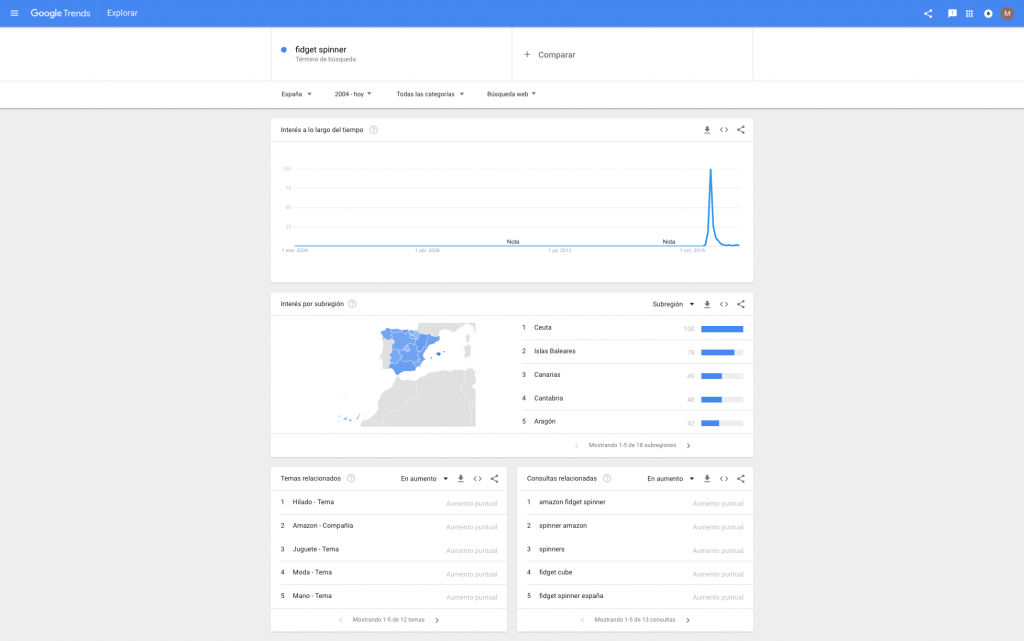The width and height of the screenshot is (1024, 641).
Task: Select Aragón subregion row
Action: pos(632,422)
